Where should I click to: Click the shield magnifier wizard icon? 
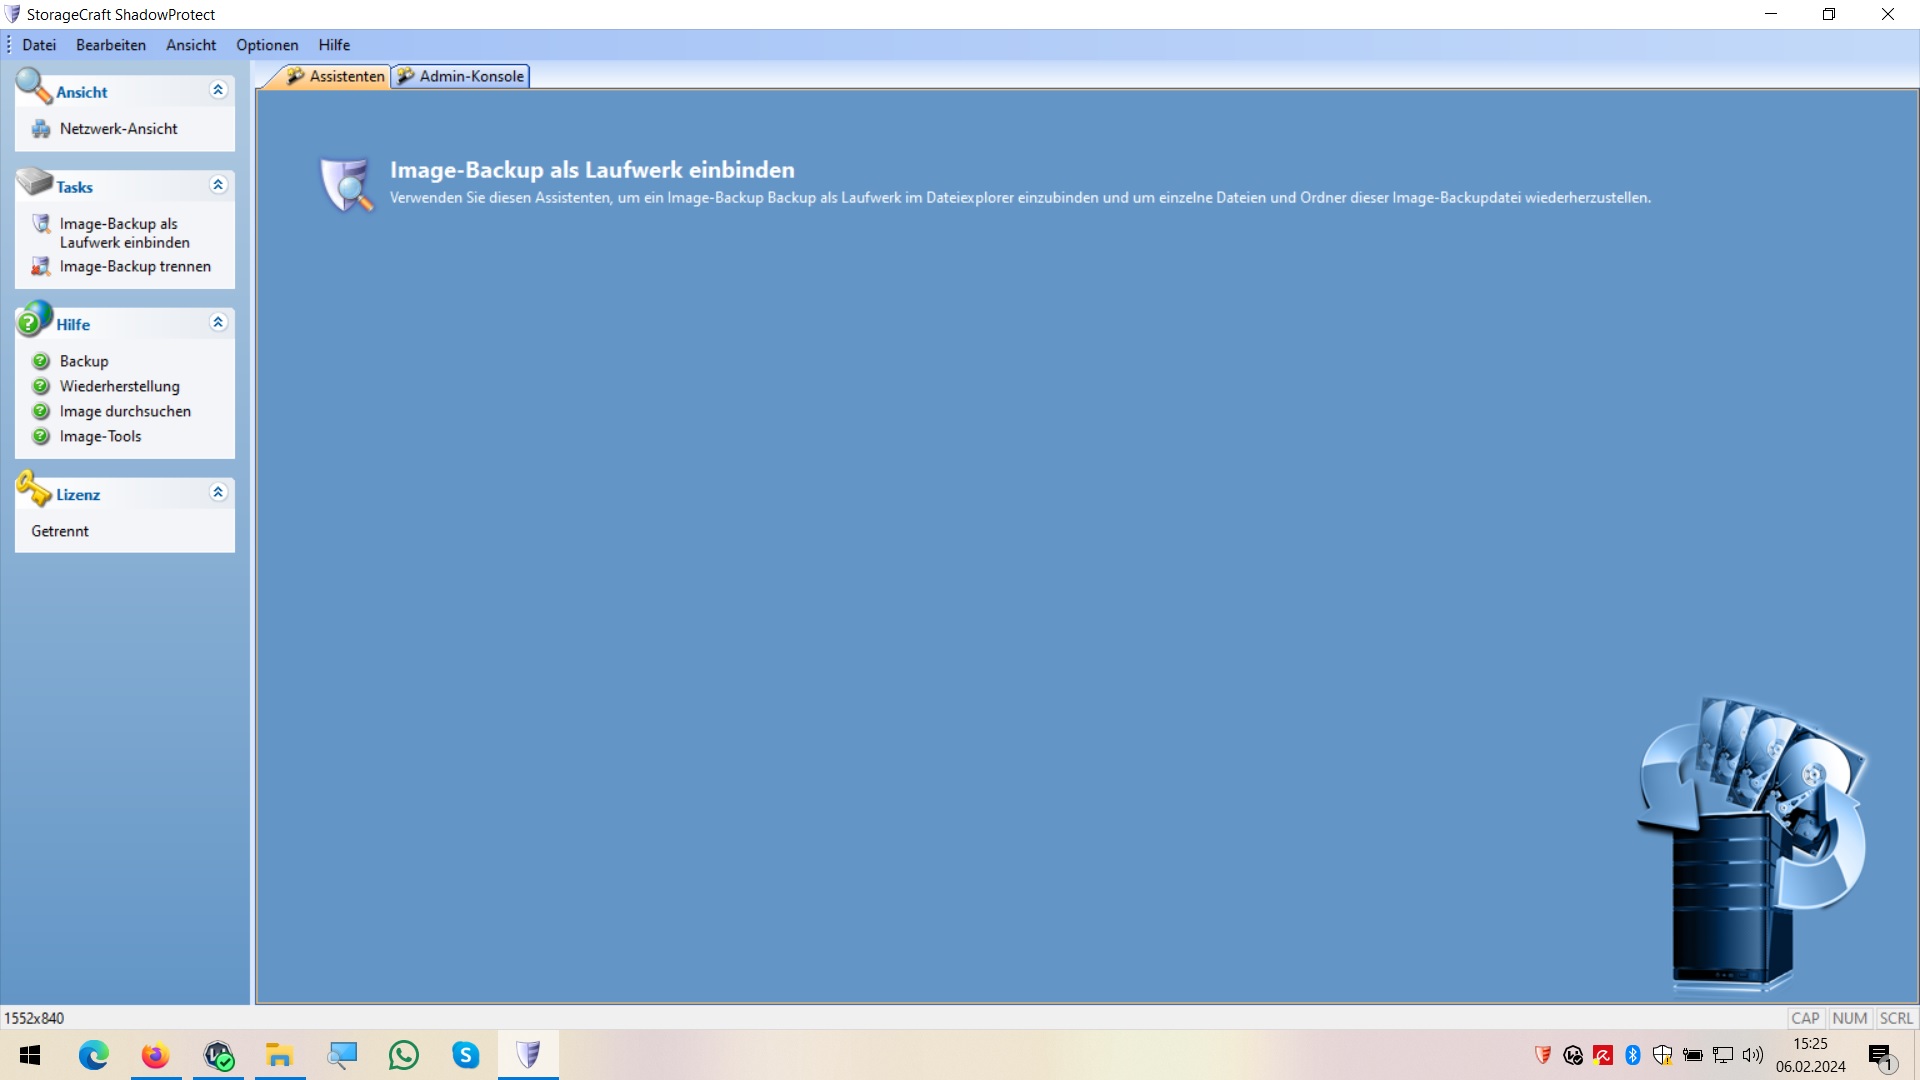(x=346, y=185)
